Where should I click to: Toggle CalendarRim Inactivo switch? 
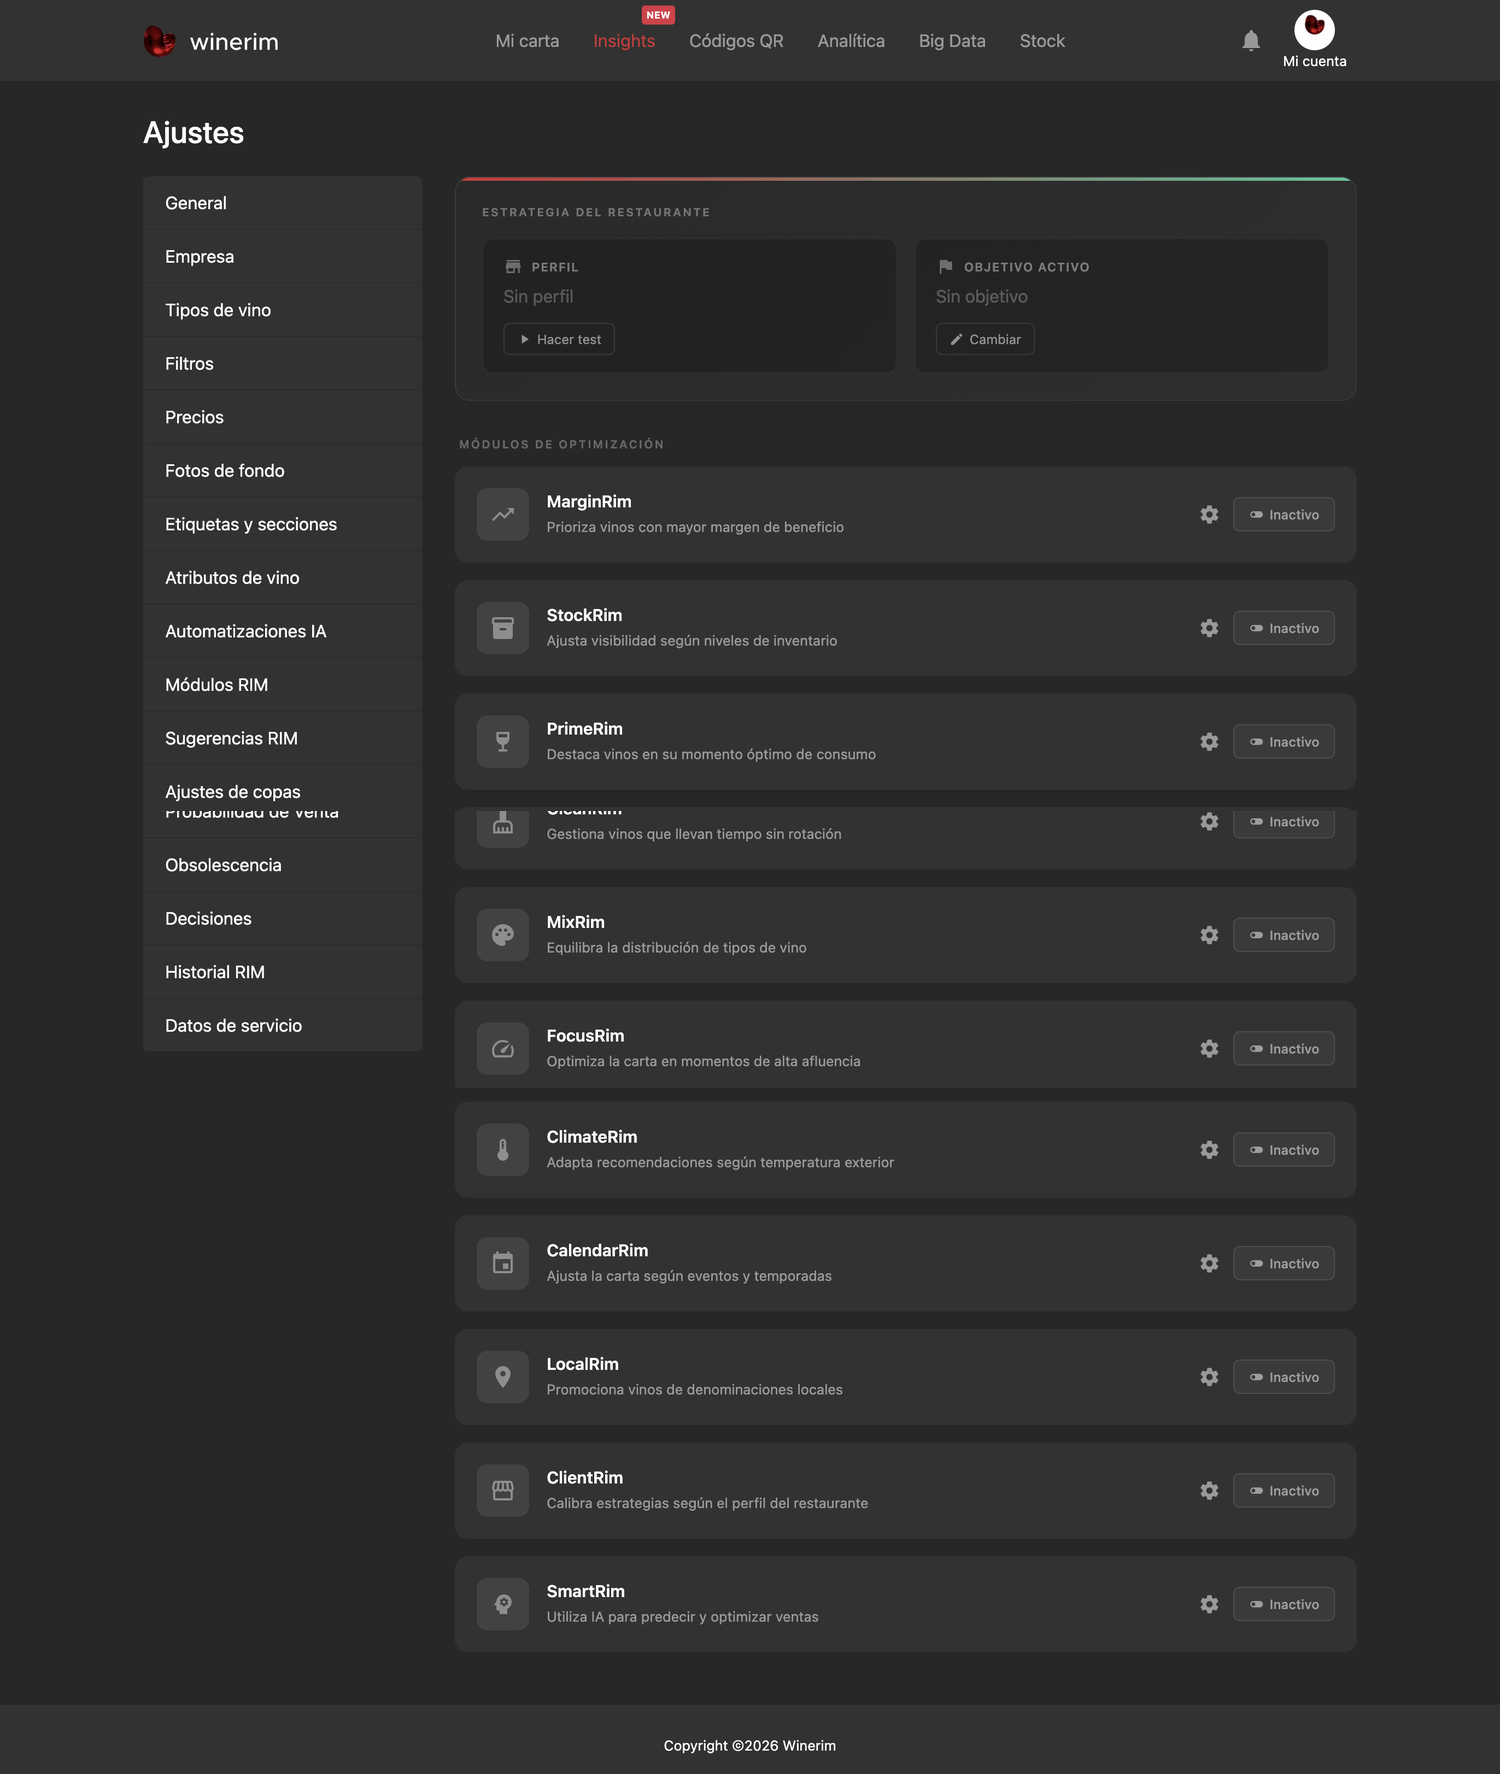tap(1283, 1264)
